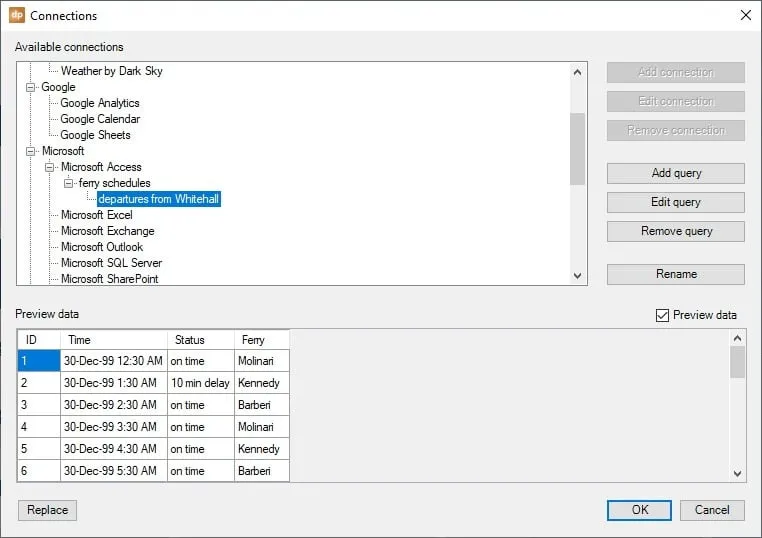Click the Remove query button

coord(675,231)
